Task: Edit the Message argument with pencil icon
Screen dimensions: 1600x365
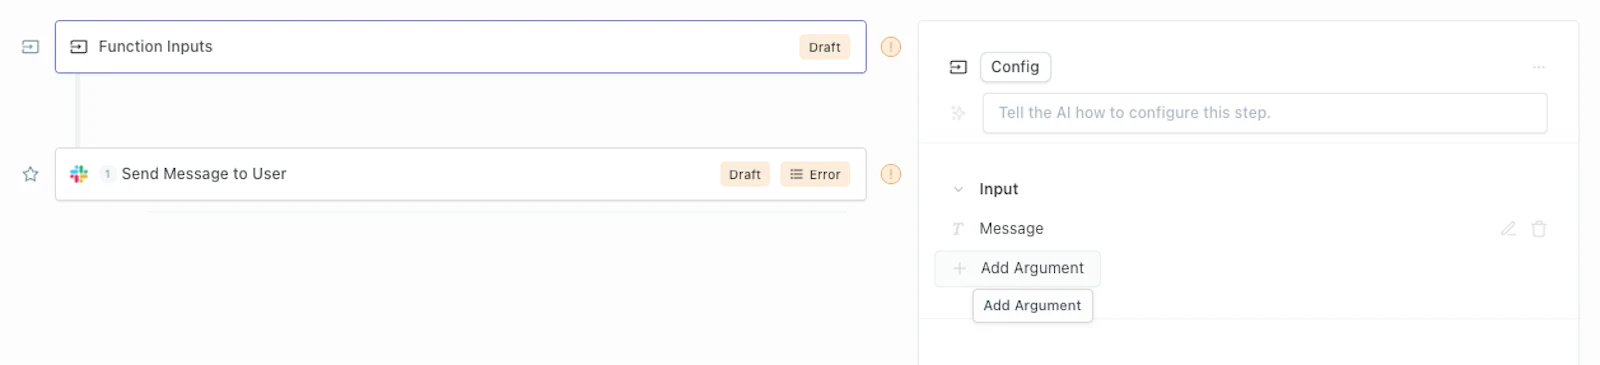Action: 1508,229
